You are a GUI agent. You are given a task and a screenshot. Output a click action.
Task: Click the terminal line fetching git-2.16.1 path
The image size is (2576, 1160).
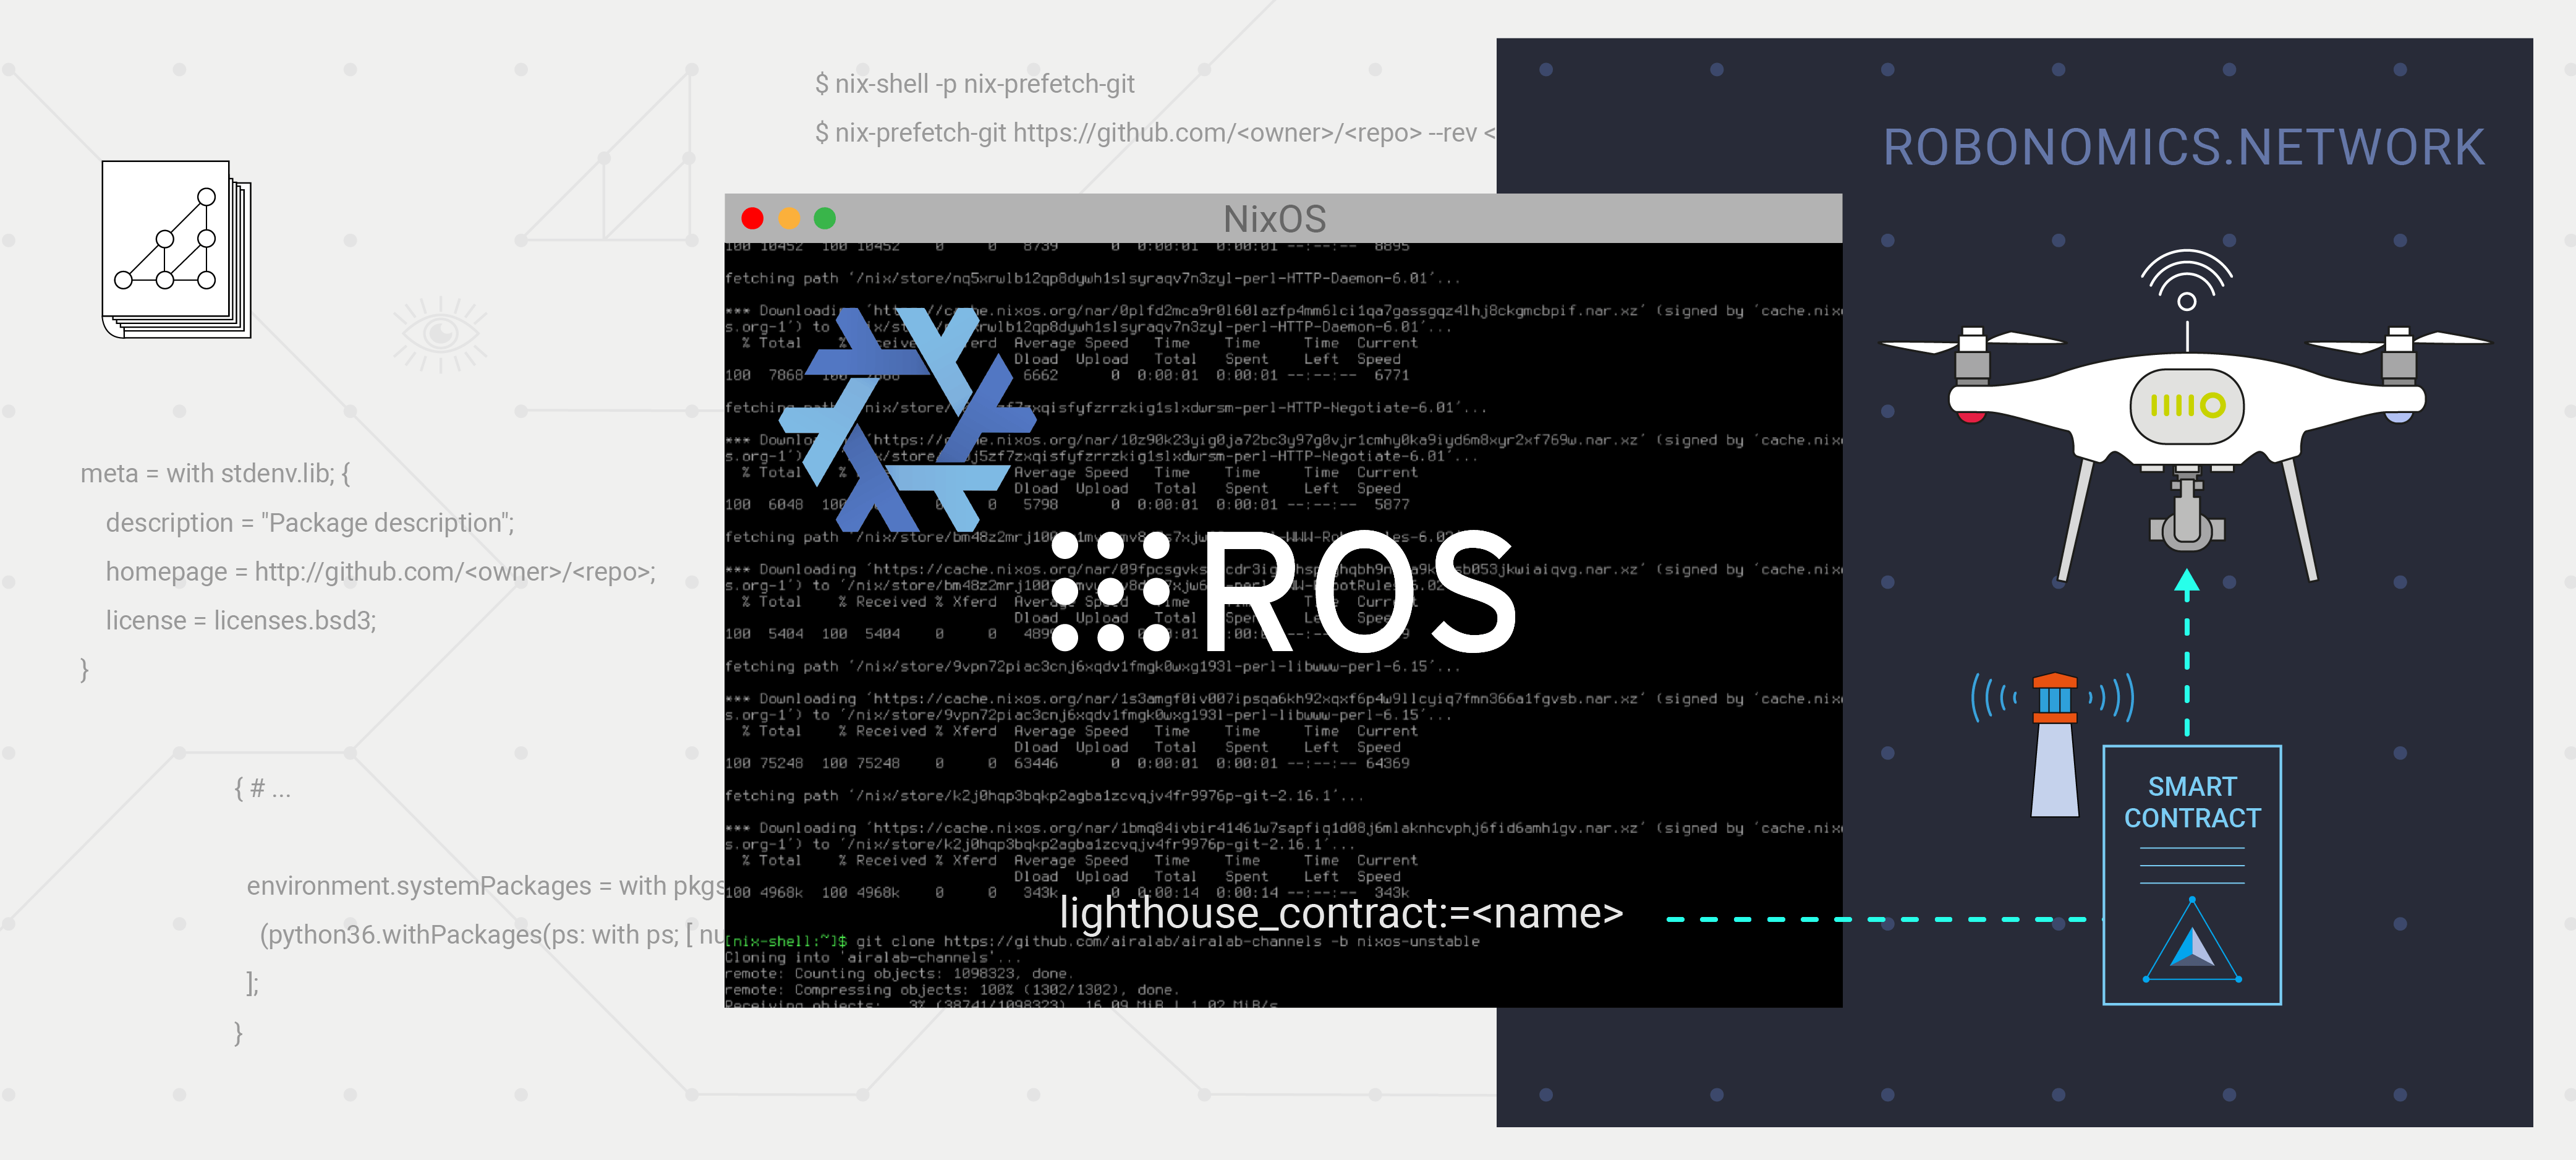coord(1044,796)
